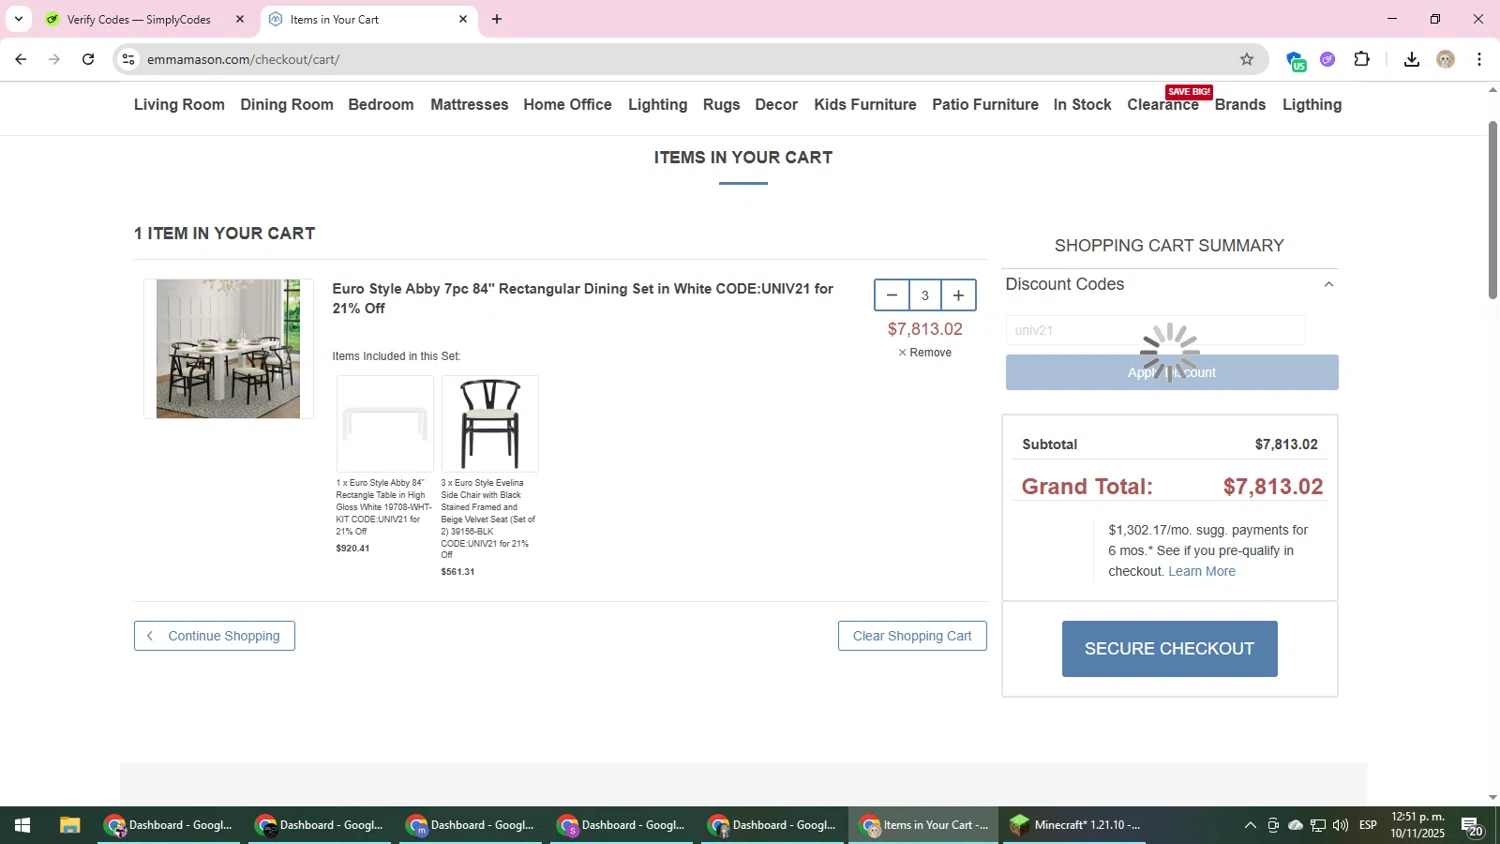1500x844 pixels.
Task: Open the Brands menu
Action: coord(1240,105)
